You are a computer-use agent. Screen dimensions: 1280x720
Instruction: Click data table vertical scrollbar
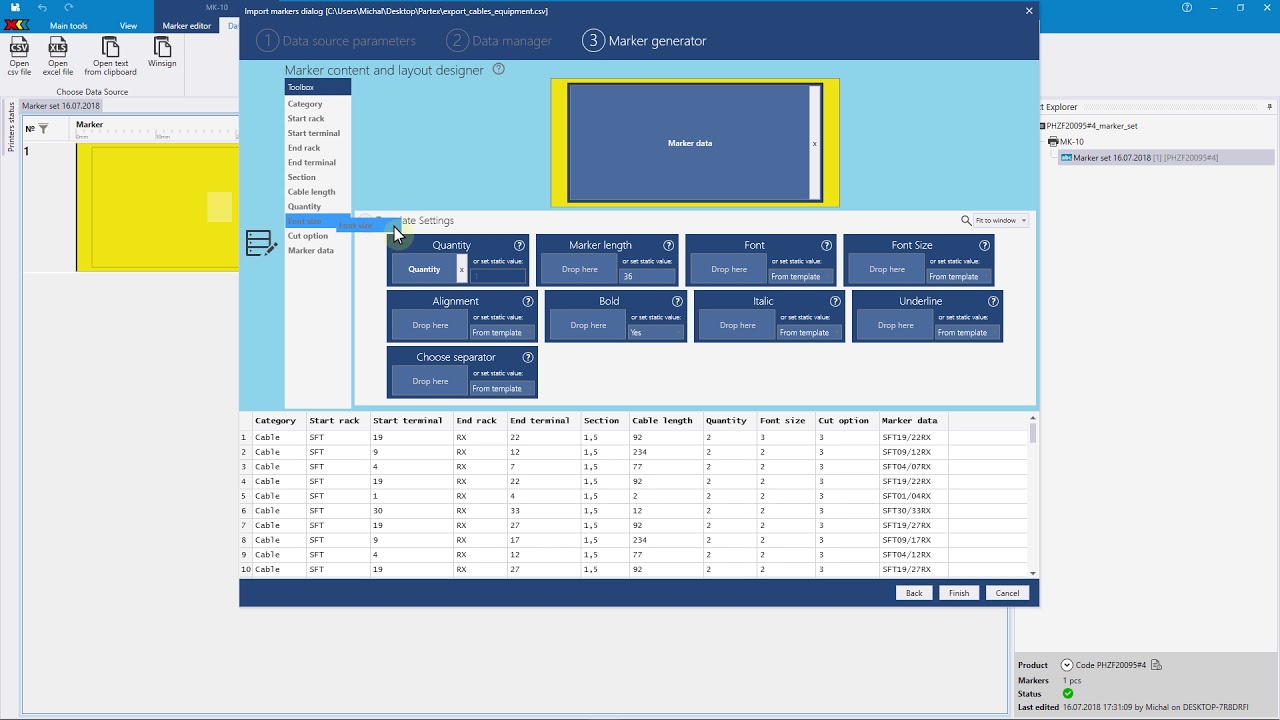(1032, 495)
